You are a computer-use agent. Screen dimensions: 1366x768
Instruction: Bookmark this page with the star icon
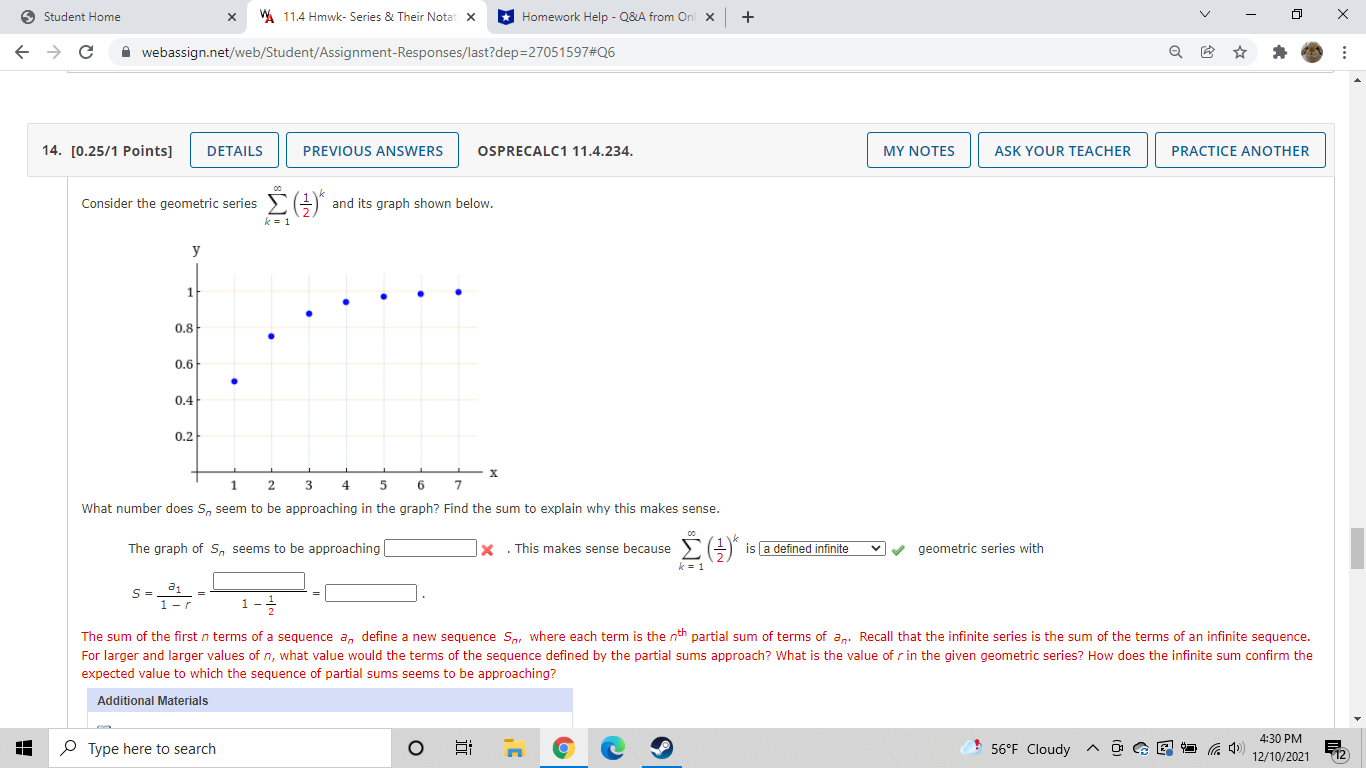pos(1240,51)
